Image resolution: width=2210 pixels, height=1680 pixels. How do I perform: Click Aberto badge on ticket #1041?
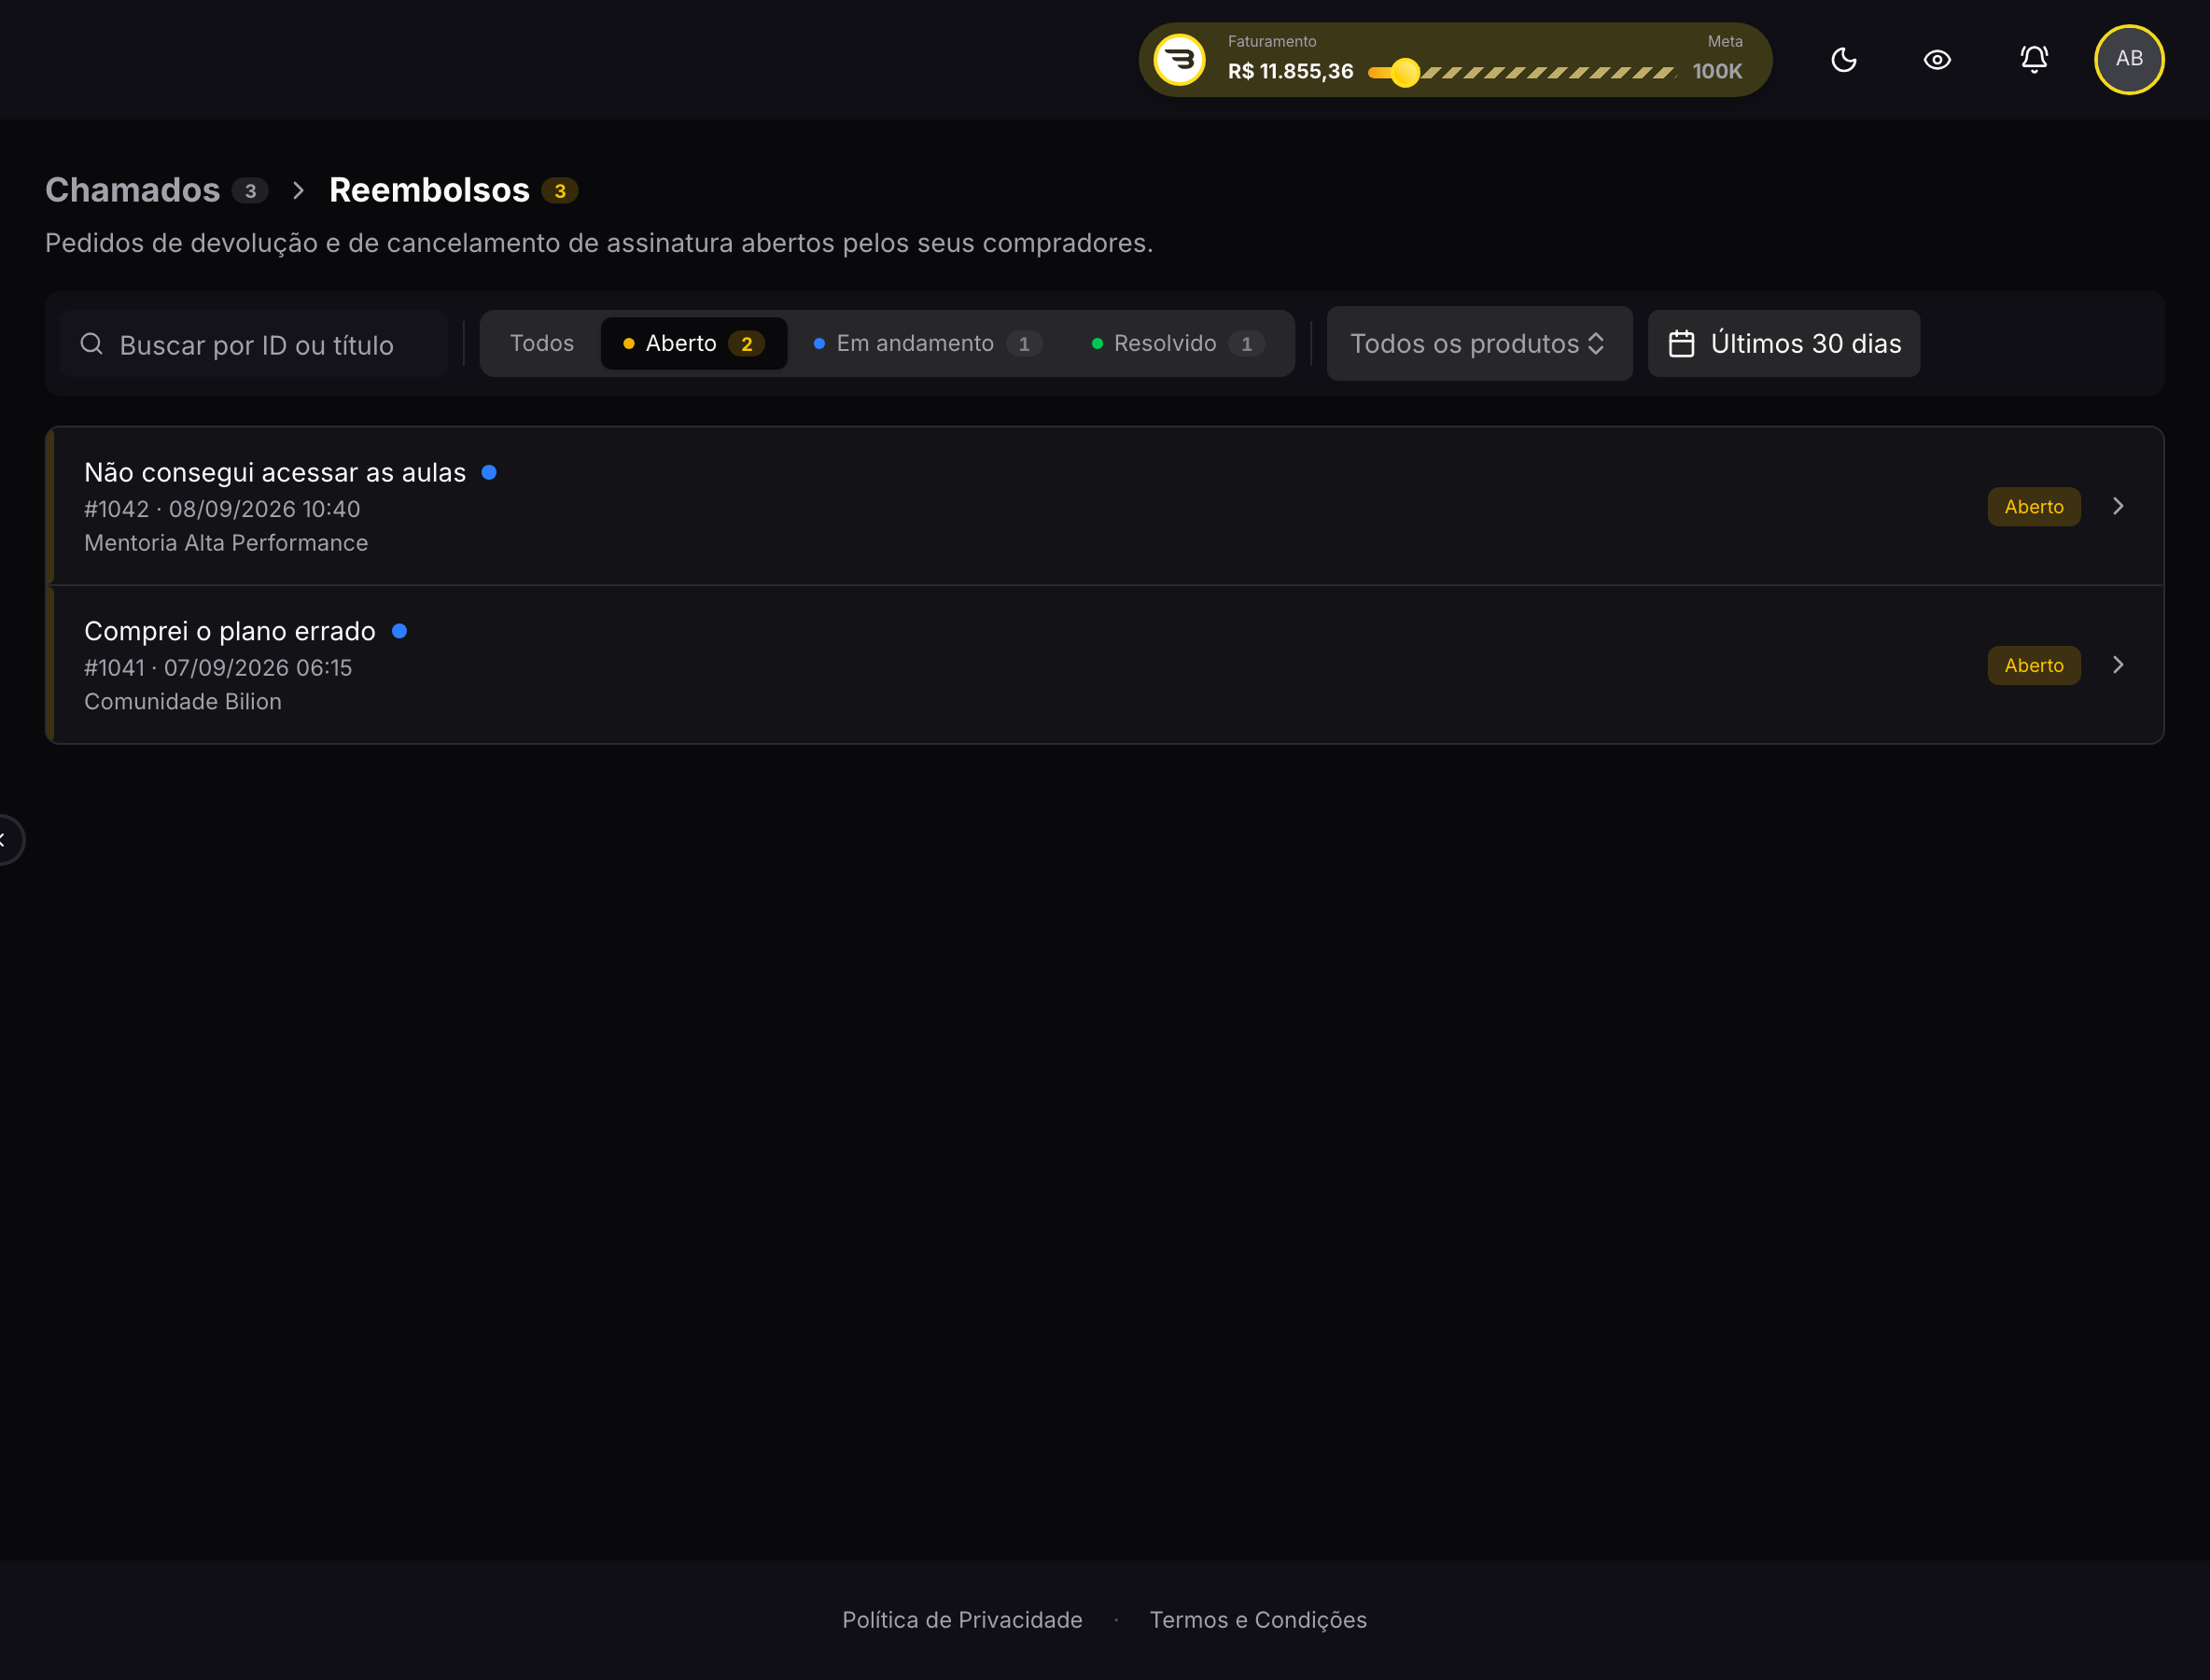point(2034,666)
